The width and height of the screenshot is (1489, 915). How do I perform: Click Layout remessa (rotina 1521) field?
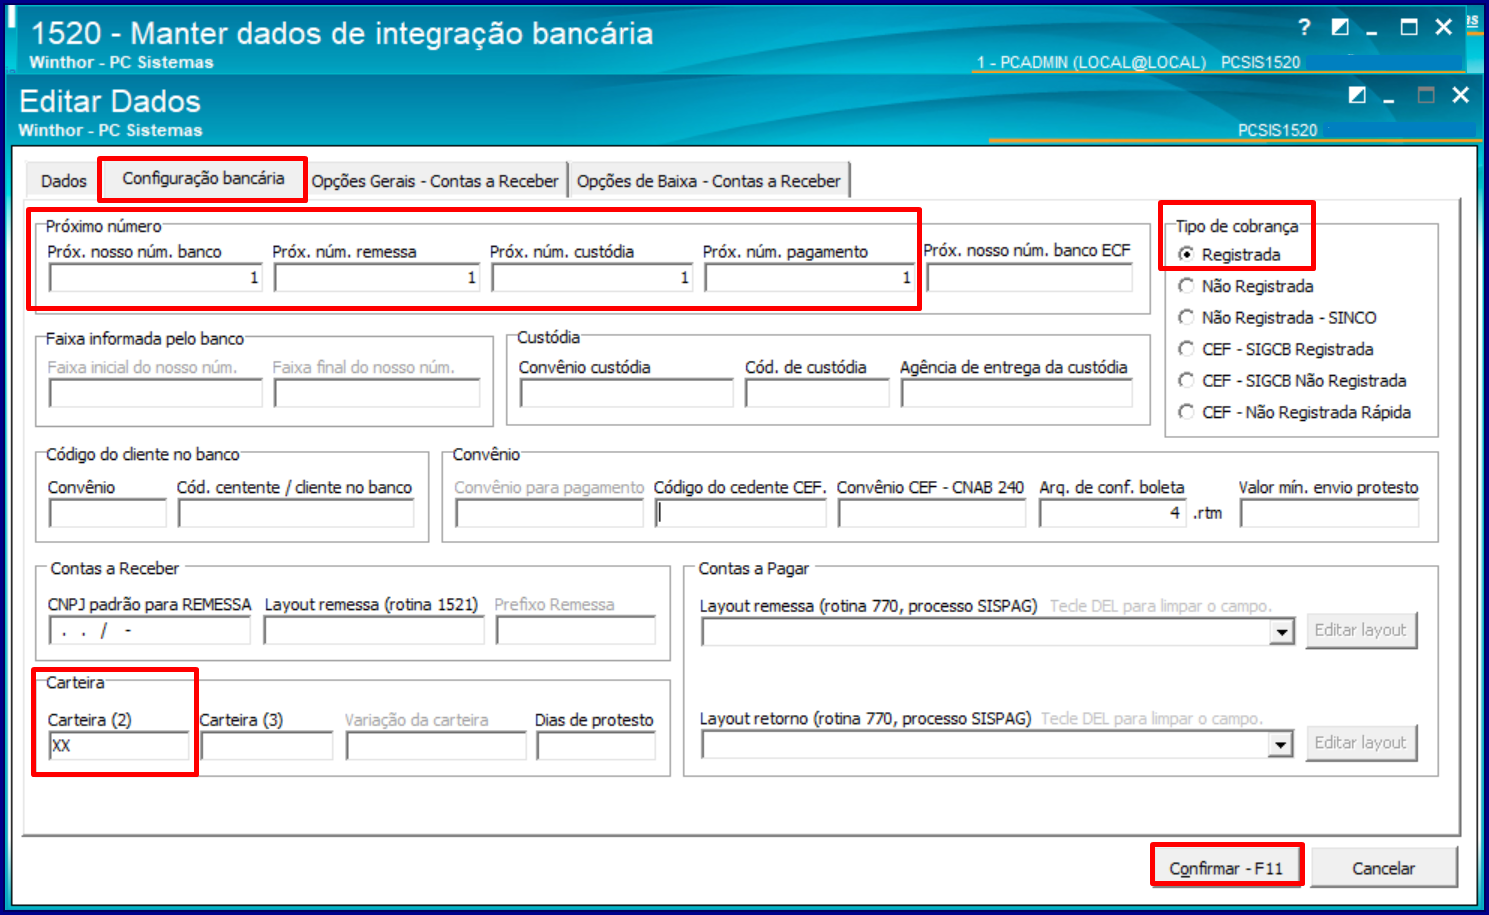[374, 631]
